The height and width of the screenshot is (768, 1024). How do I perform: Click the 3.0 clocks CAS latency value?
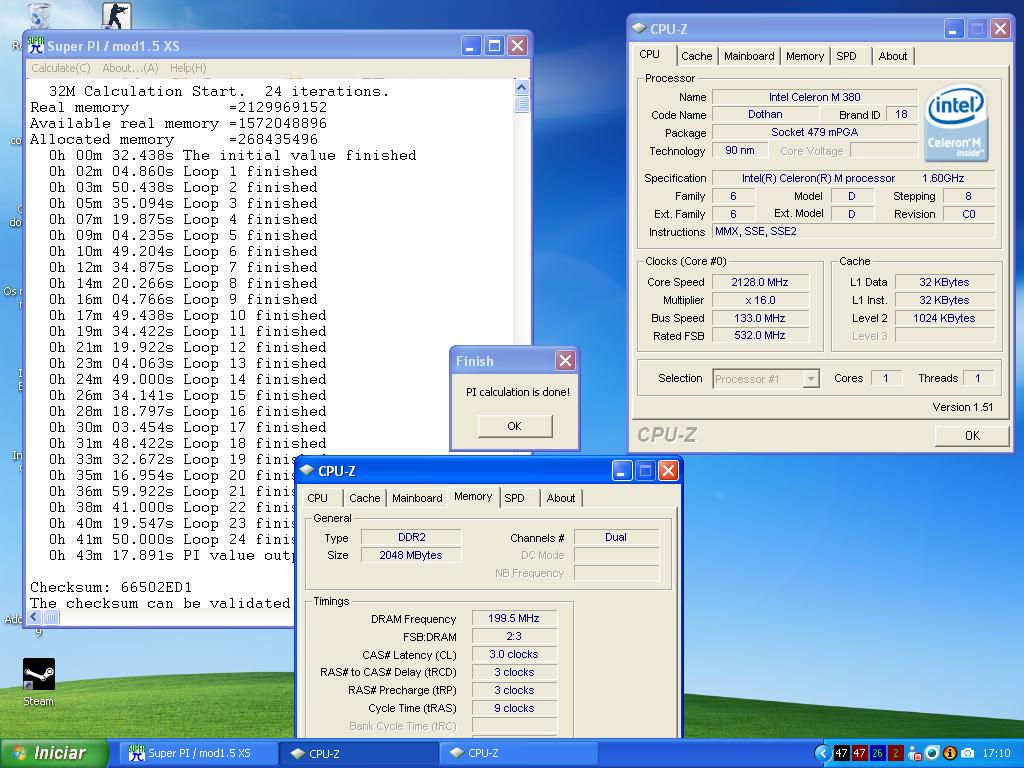tap(514, 654)
